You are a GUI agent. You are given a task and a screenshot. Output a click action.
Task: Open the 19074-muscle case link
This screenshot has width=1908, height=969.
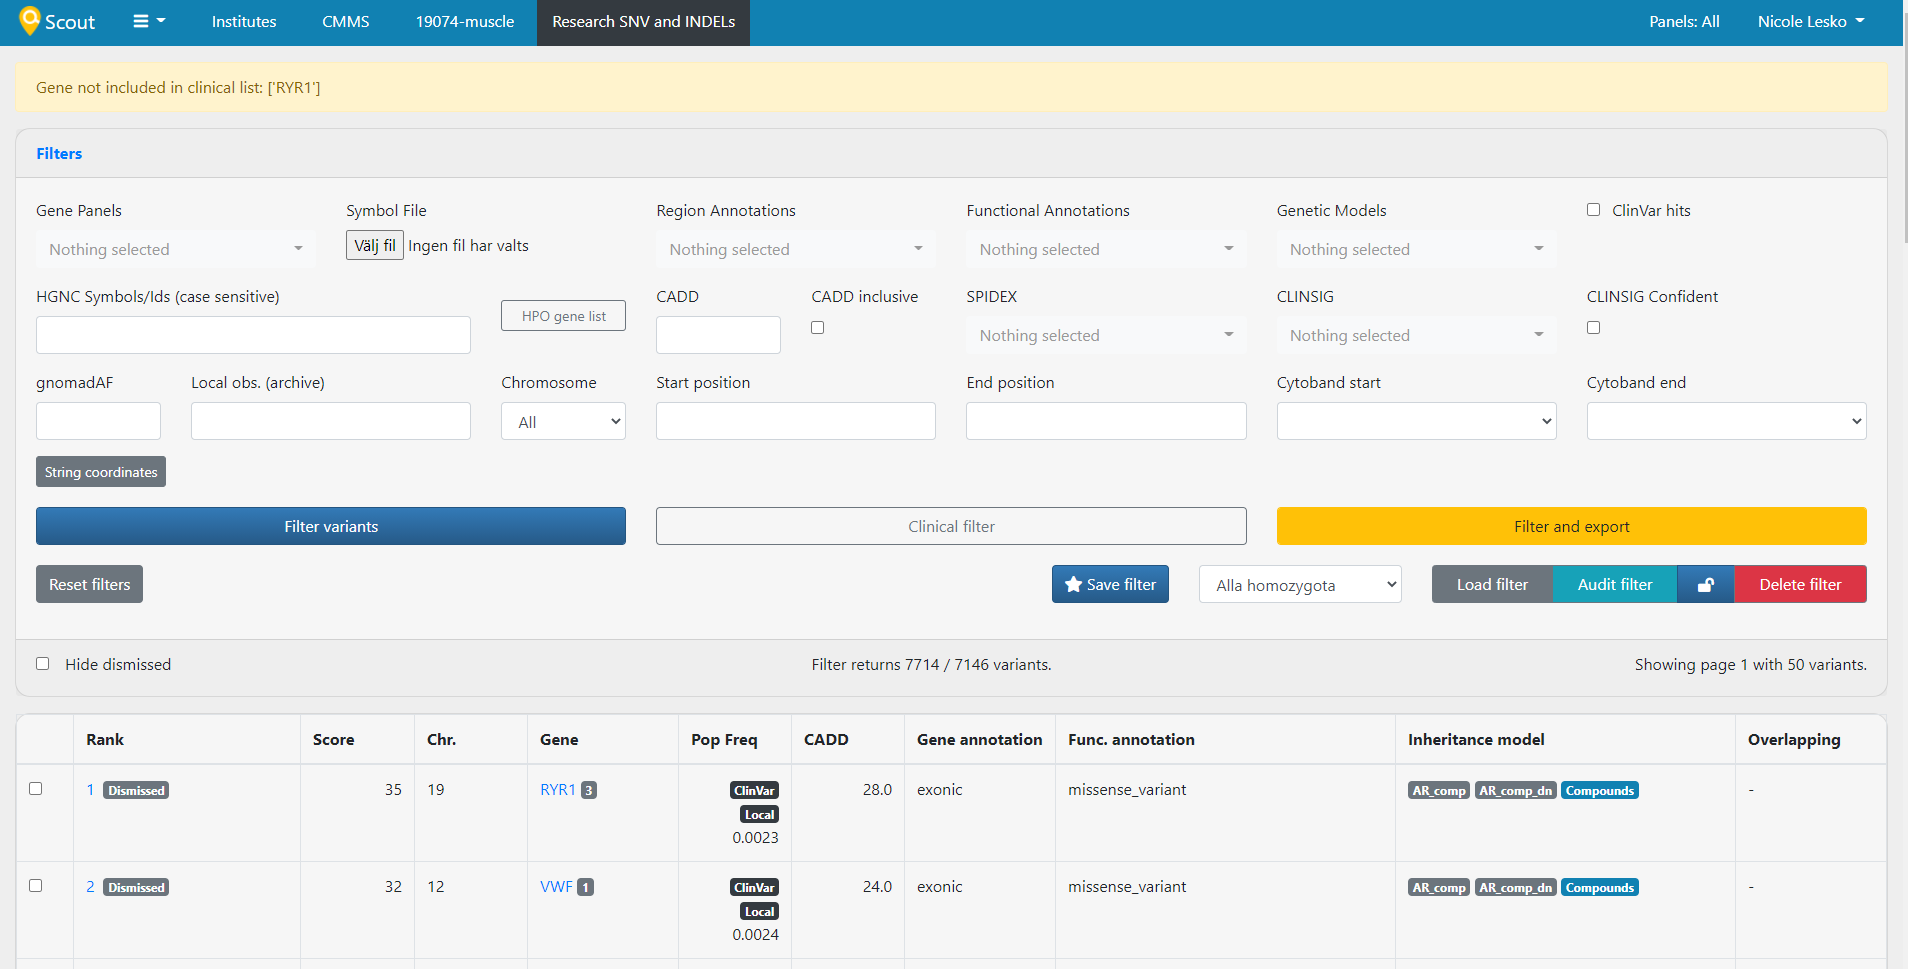(x=465, y=21)
